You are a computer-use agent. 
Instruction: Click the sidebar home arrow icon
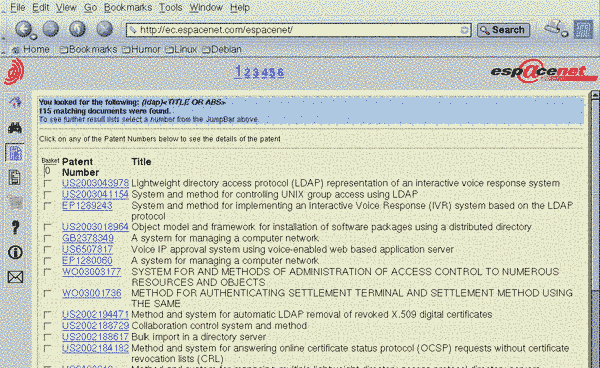click(x=15, y=102)
